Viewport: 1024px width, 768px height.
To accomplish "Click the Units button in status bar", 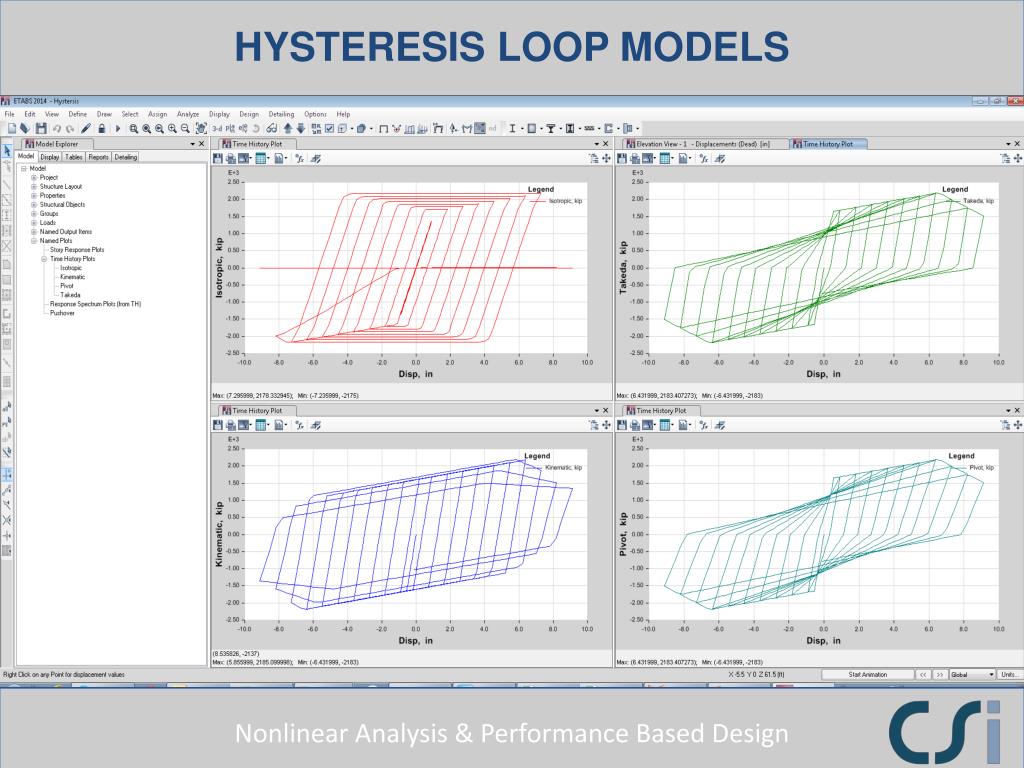I will [1010, 675].
